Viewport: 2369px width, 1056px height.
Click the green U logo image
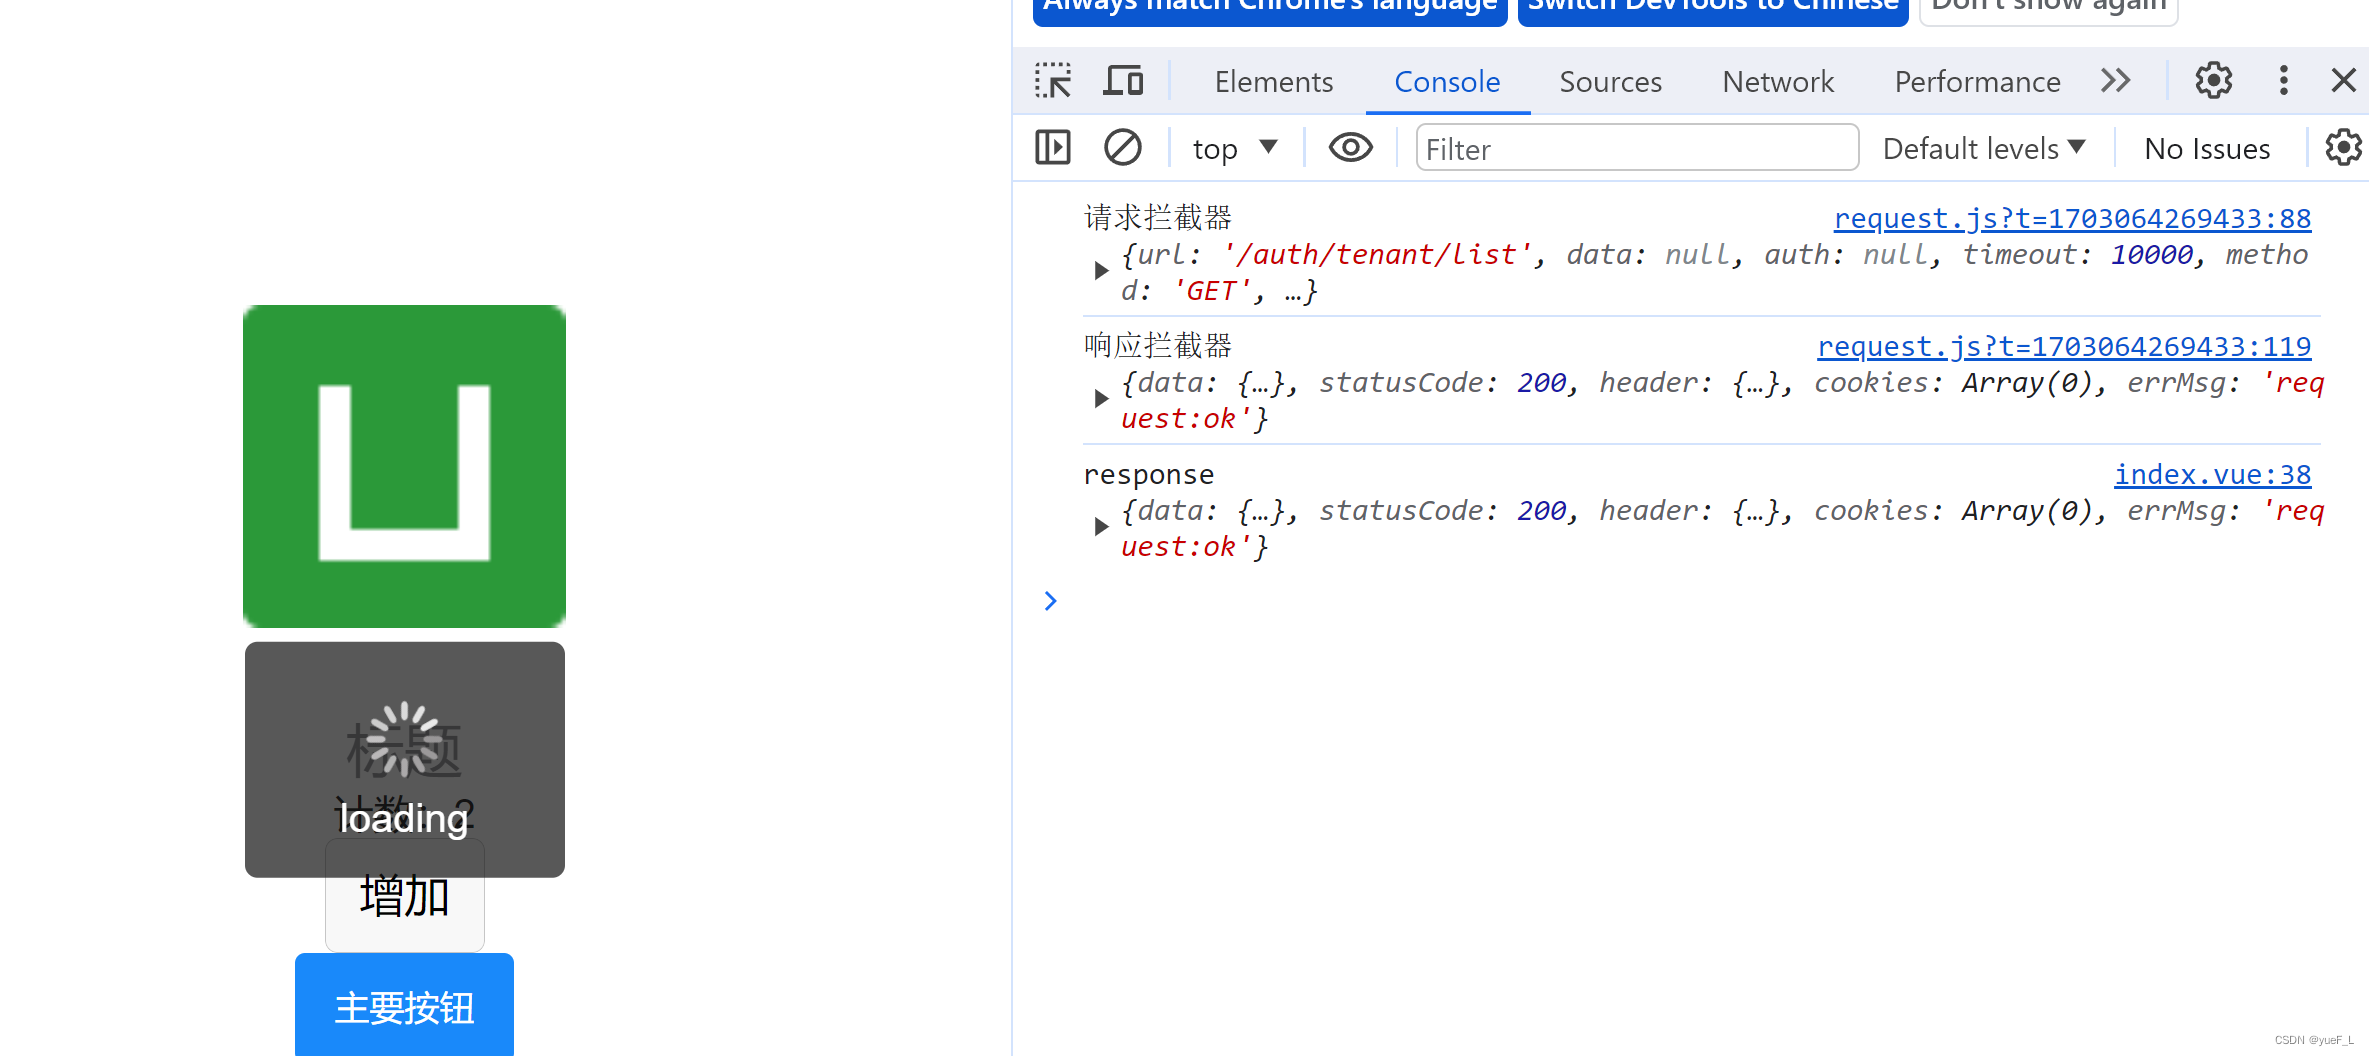click(x=404, y=466)
